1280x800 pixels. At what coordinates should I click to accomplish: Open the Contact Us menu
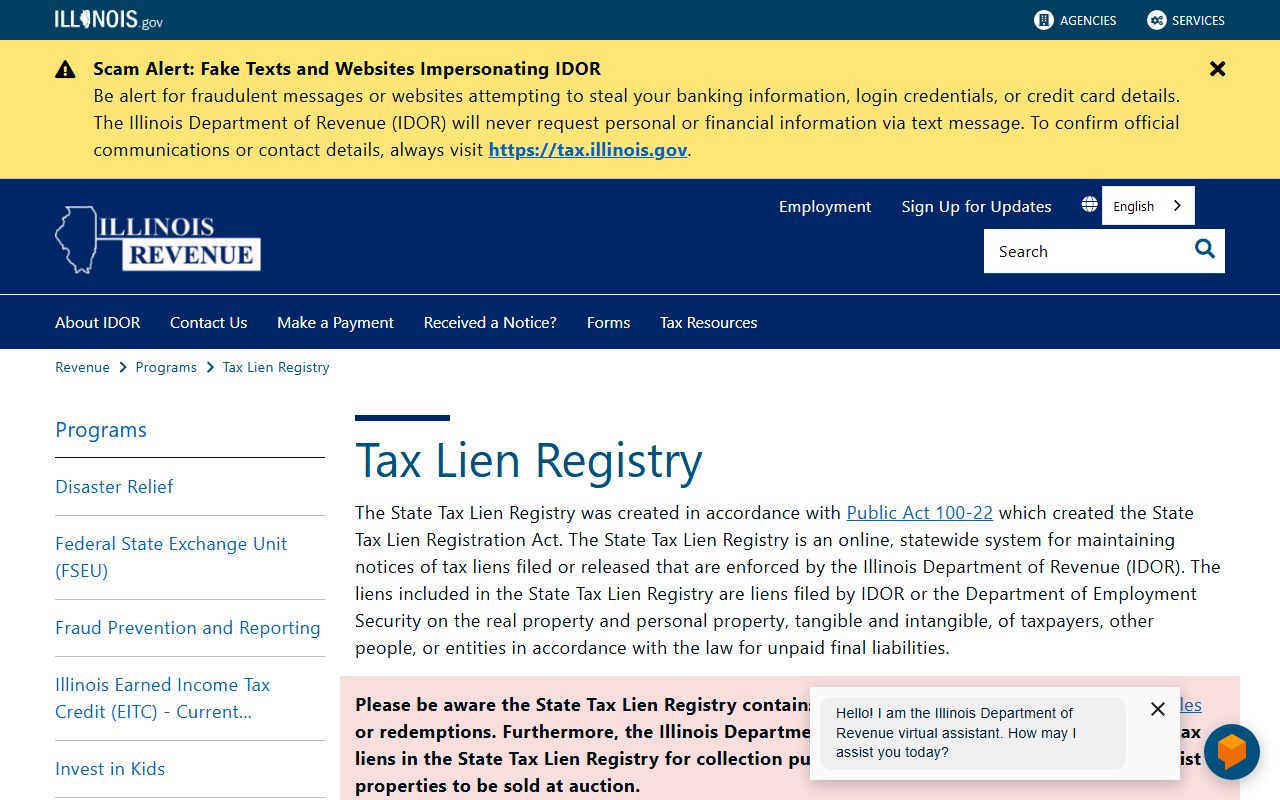[208, 322]
